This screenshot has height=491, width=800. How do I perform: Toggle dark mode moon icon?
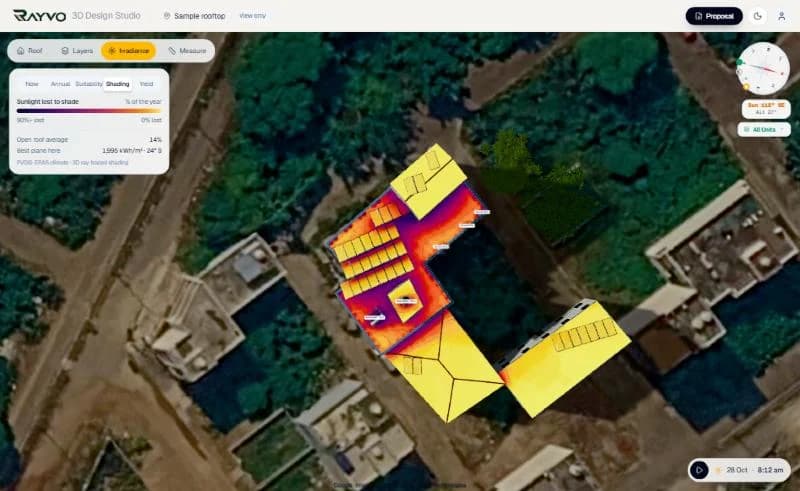click(x=758, y=16)
